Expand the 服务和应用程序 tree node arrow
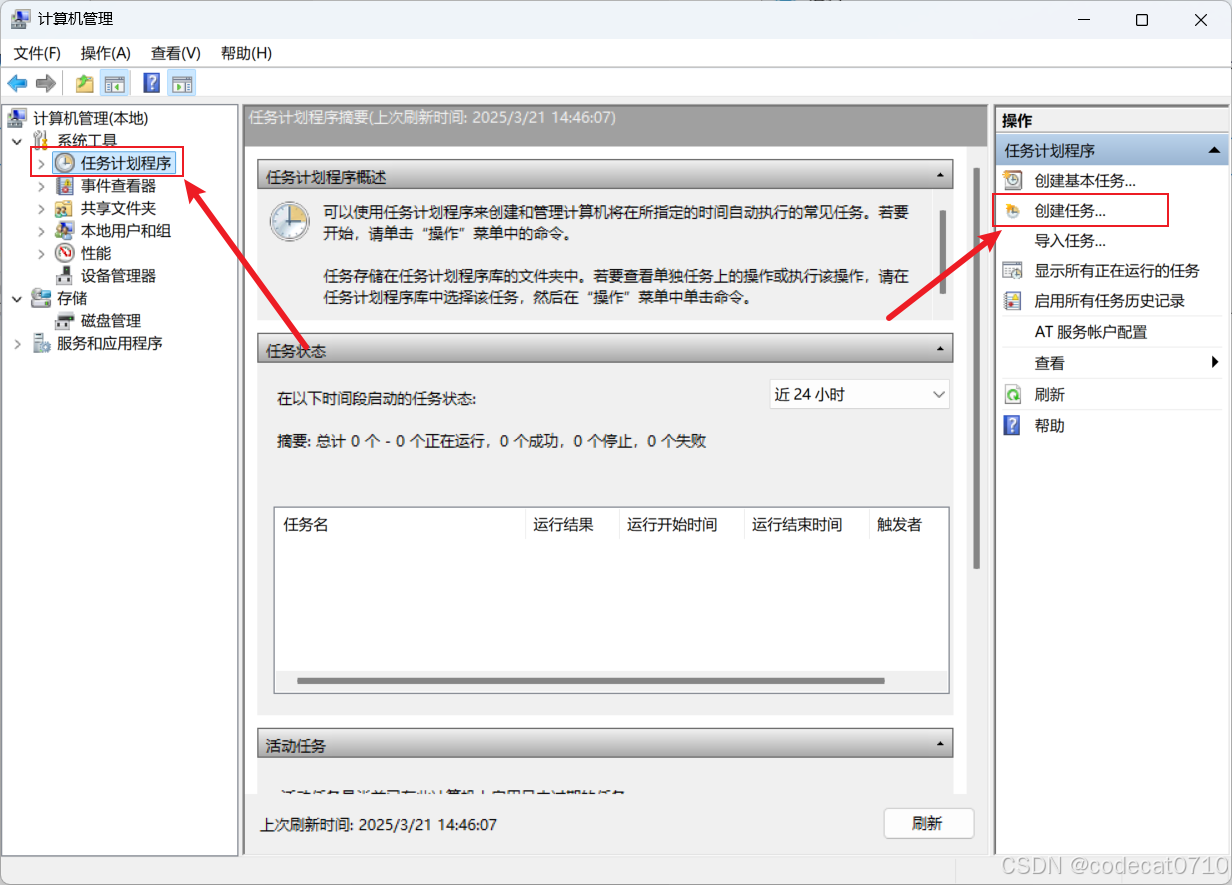 coord(17,343)
